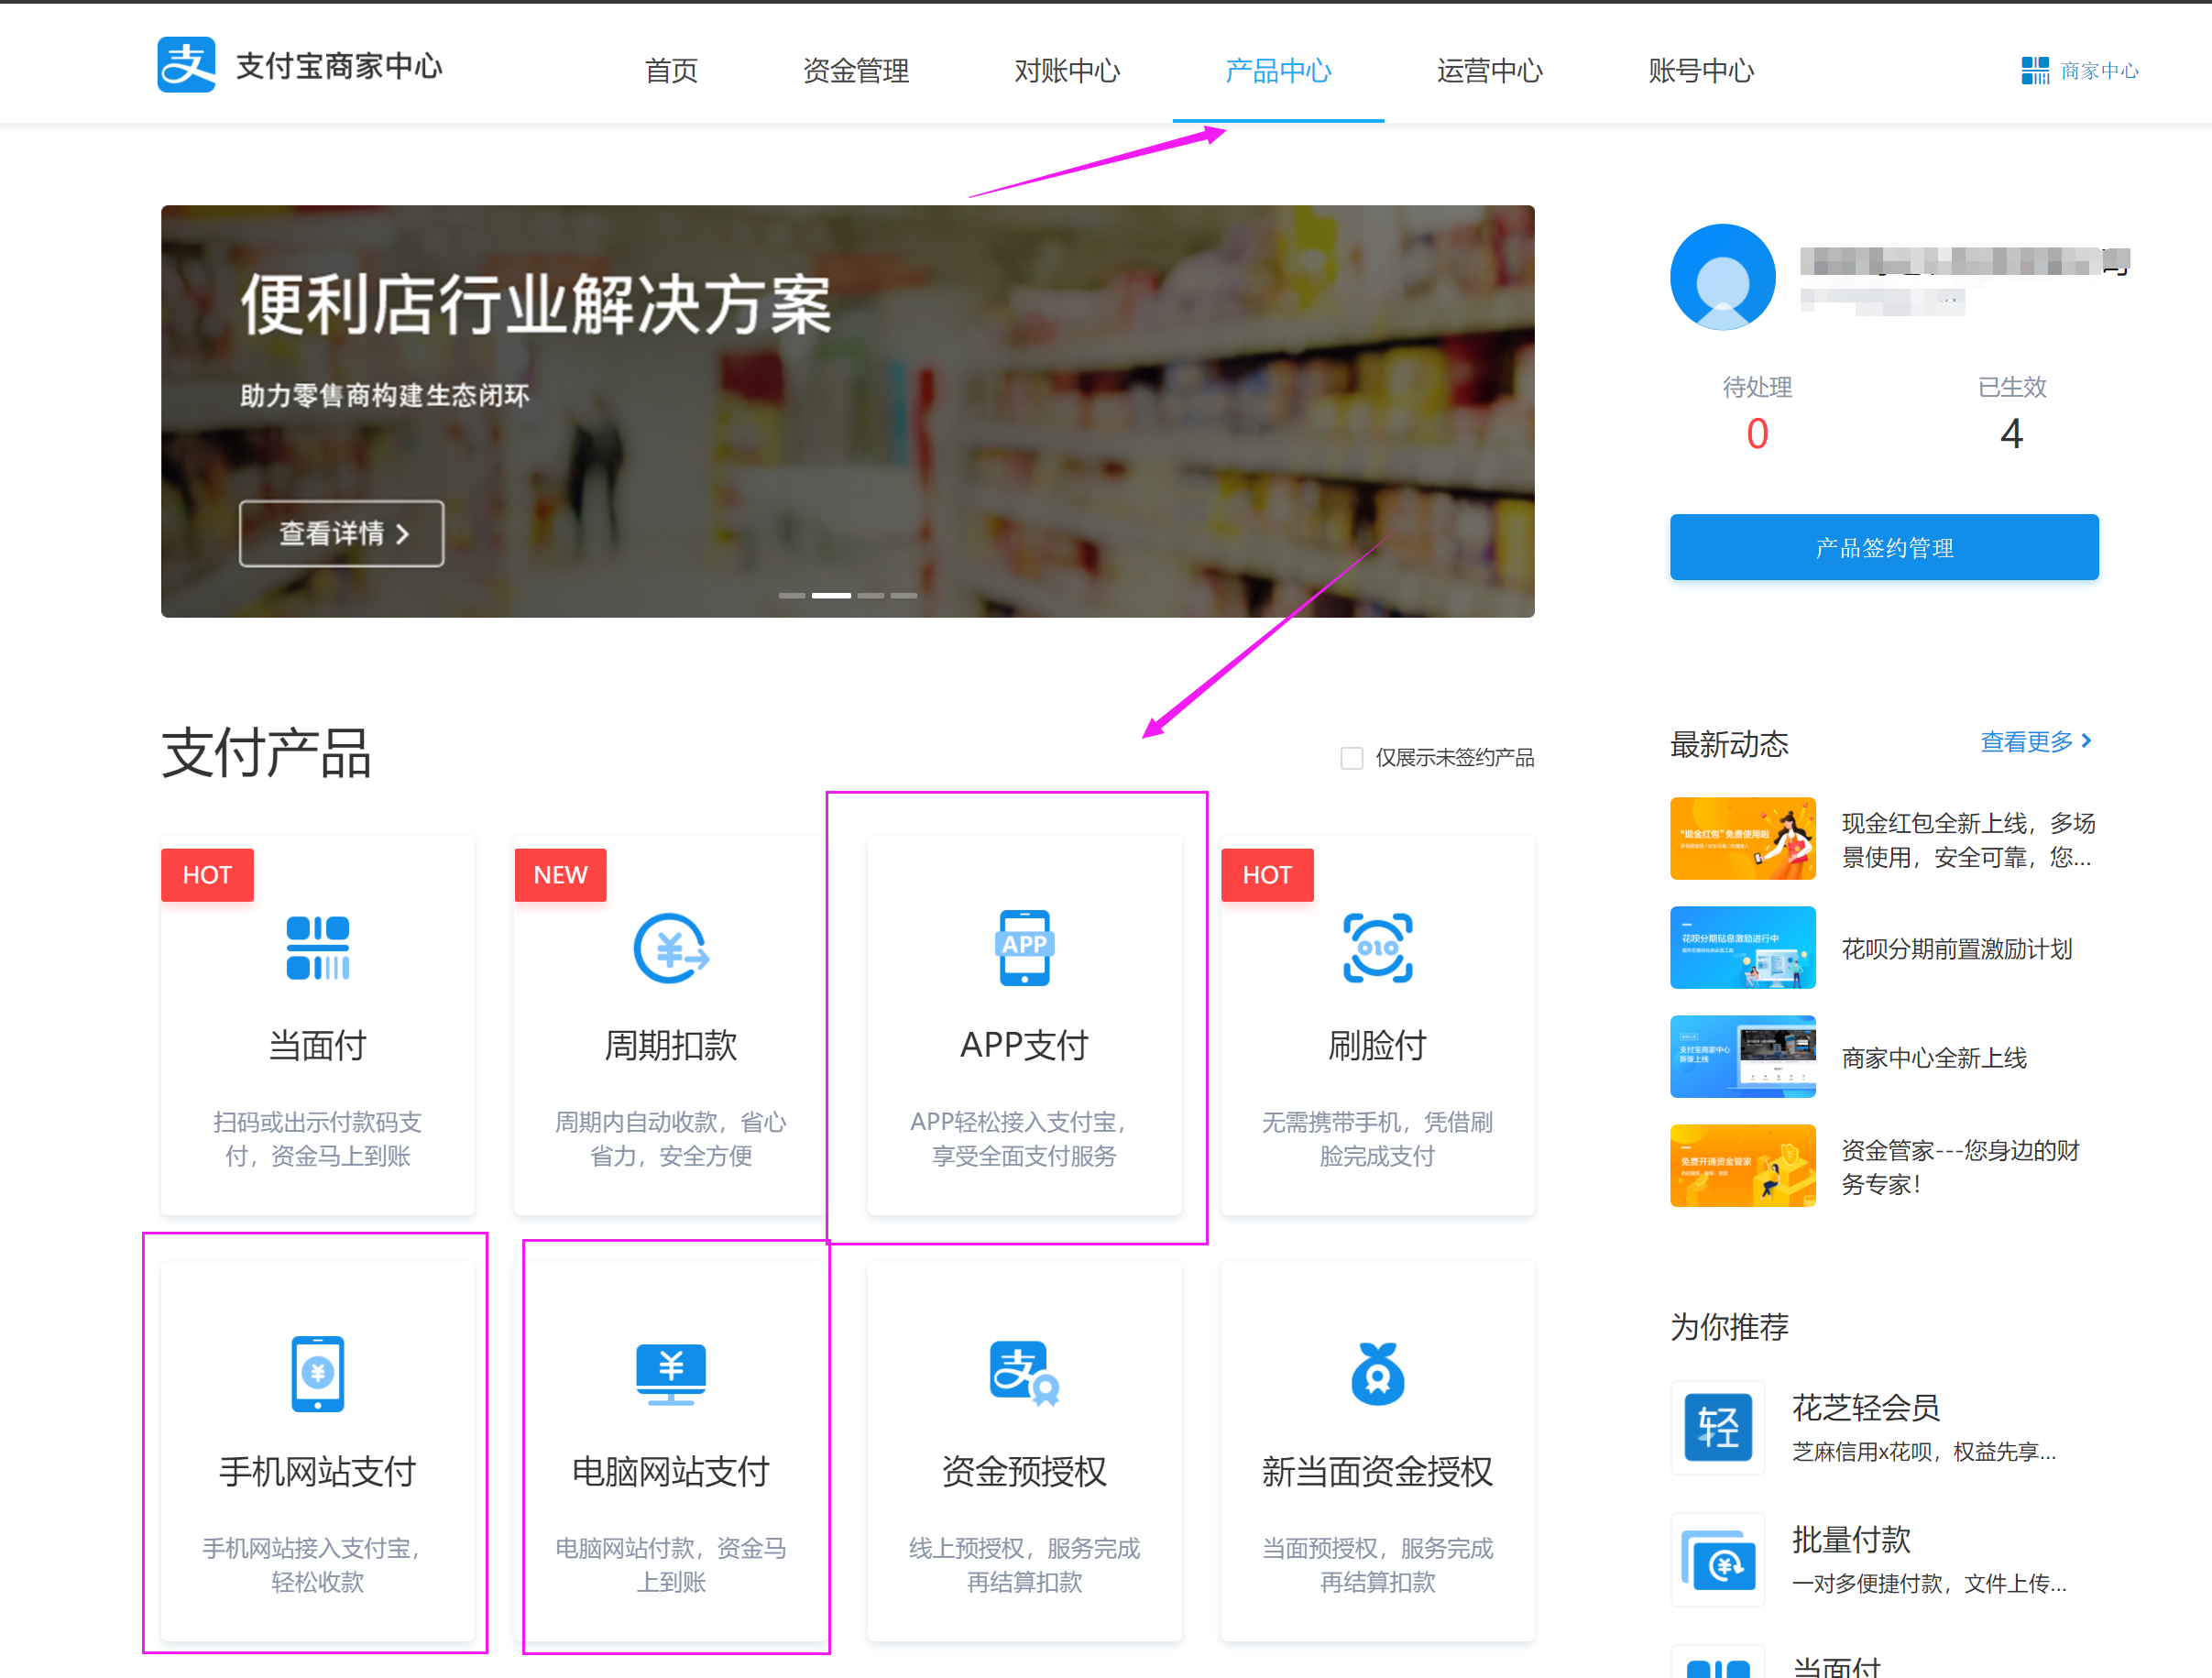Open the 花芝轻会员 recommendation icon
This screenshot has width=2212, height=1678.
pyautogui.click(x=1717, y=1427)
